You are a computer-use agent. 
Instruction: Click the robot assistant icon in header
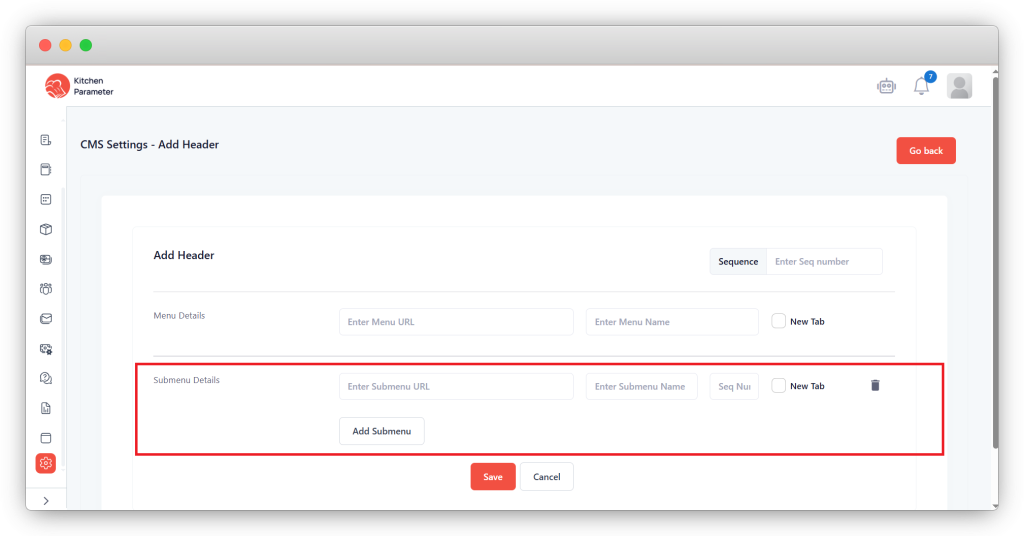pyautogui.click(x=886, y=87)
